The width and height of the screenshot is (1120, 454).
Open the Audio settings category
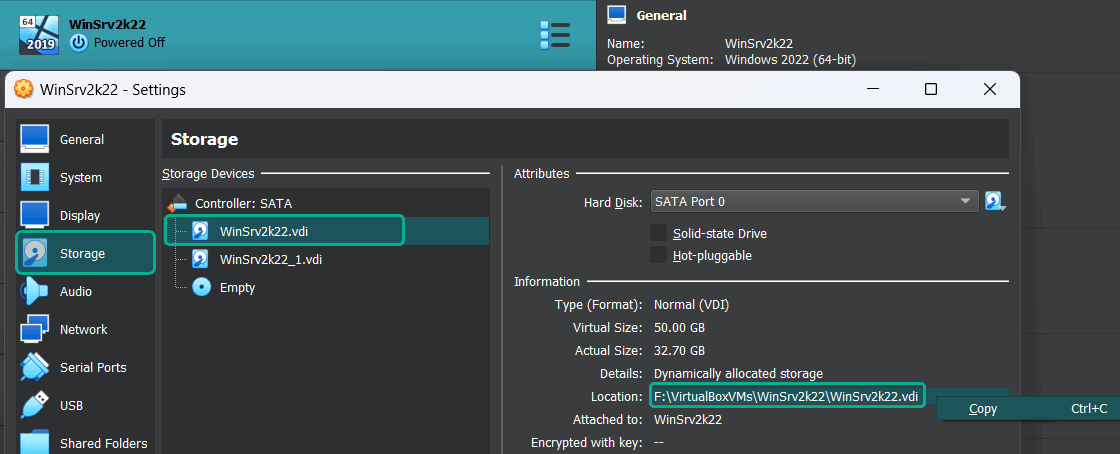[x=84, y=291]
